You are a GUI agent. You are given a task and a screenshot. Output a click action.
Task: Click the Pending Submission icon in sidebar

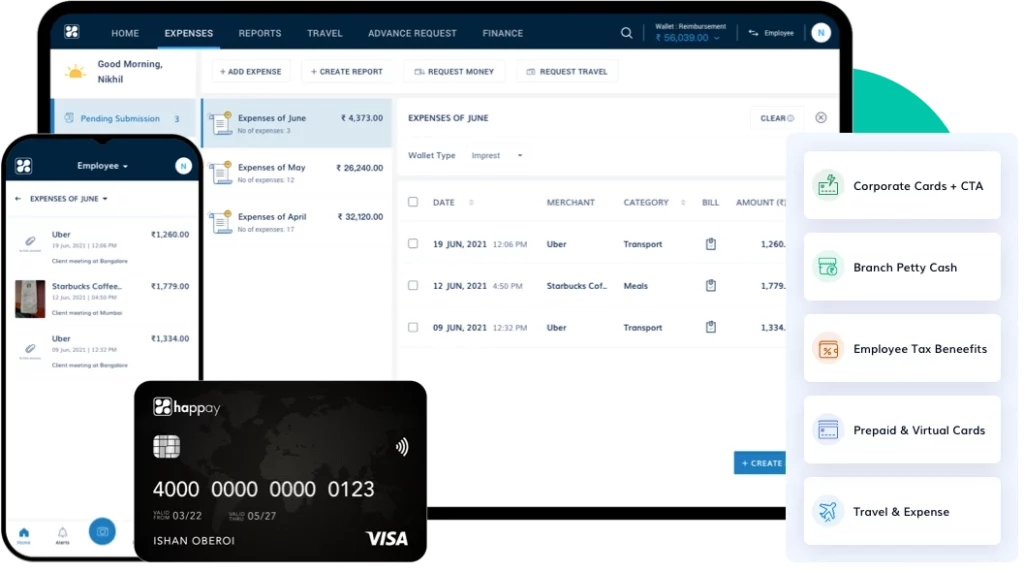coord(69,118)
